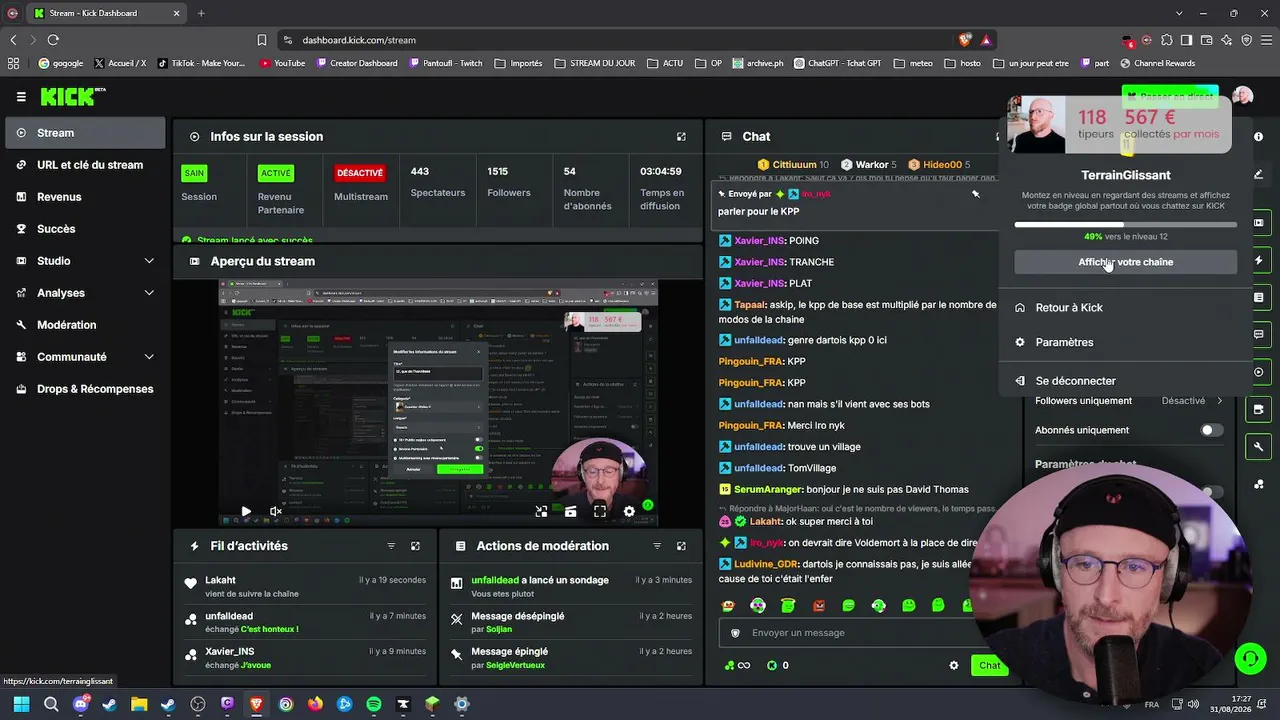Click the Afficher votre chaîne button

[1126, 262]
